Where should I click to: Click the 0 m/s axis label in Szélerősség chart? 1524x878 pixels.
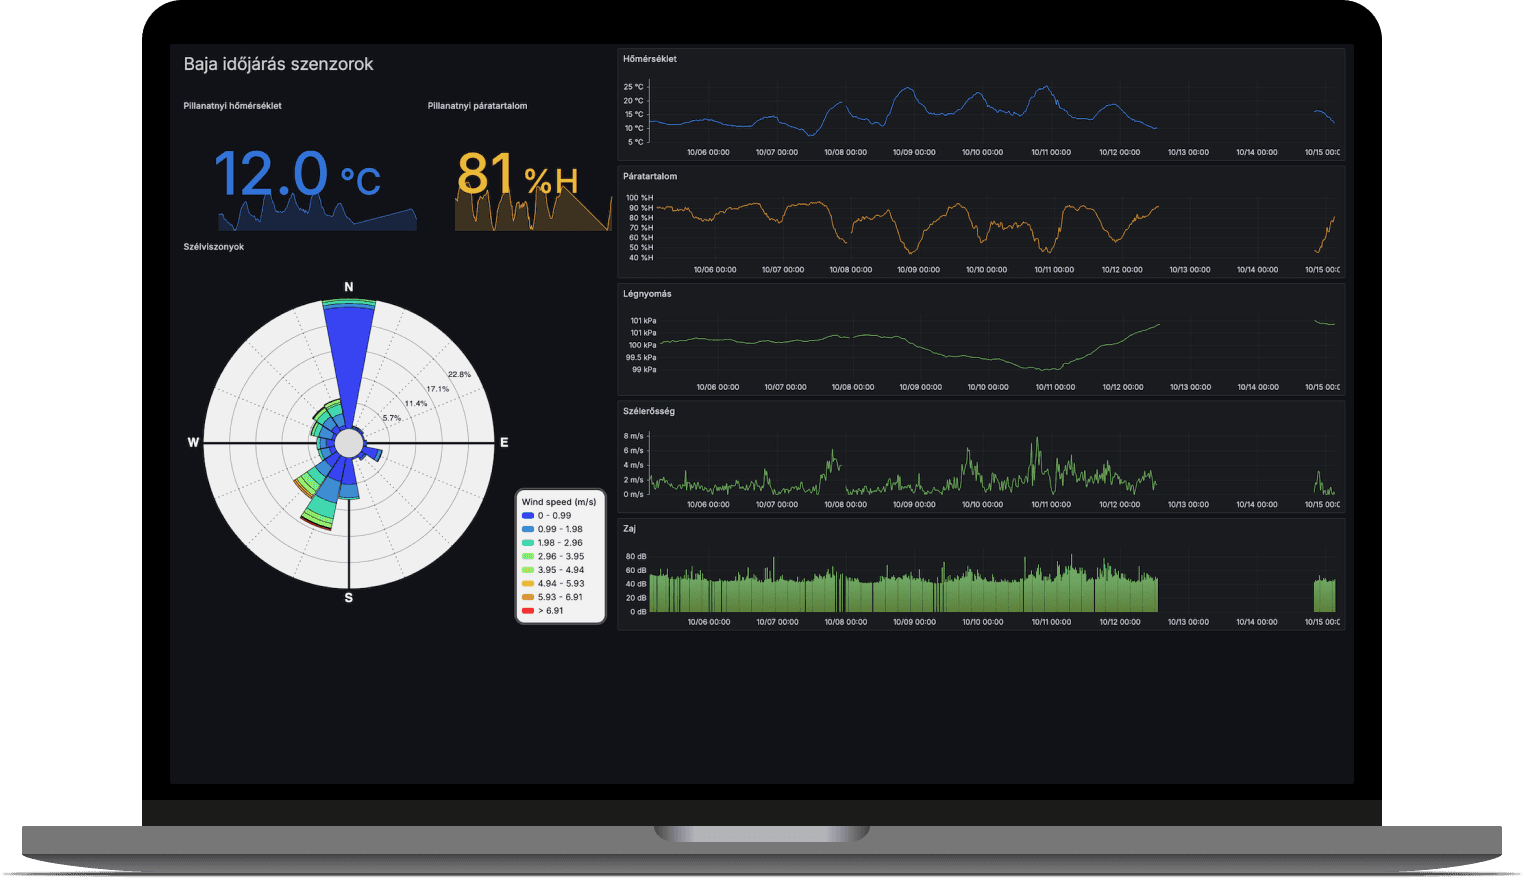(634, 494)
